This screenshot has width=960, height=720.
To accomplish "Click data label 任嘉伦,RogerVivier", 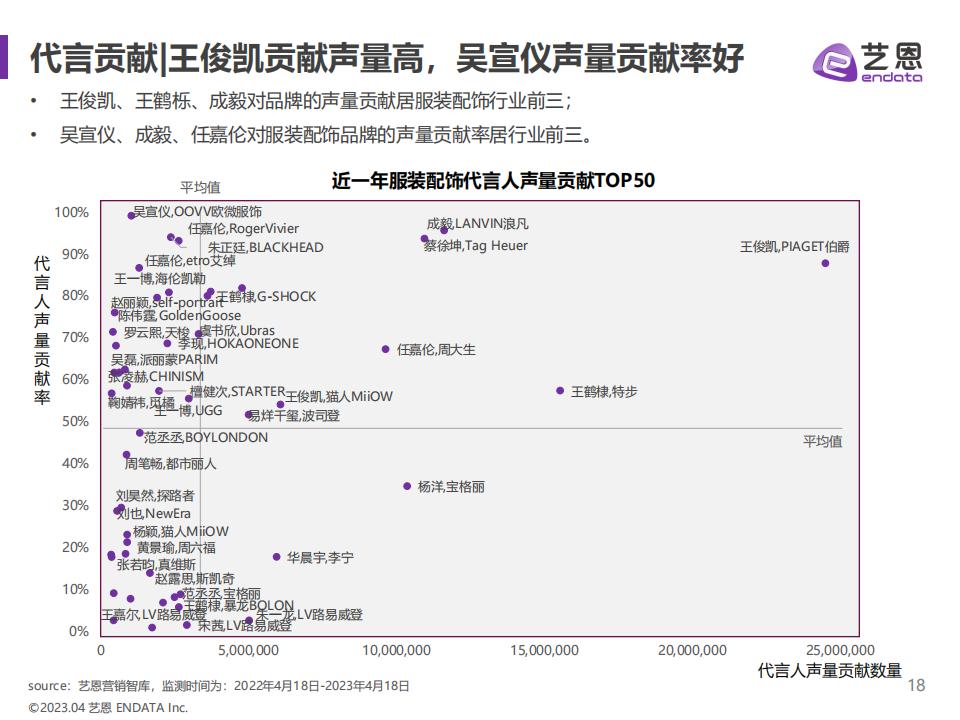I will coord(243,229).
